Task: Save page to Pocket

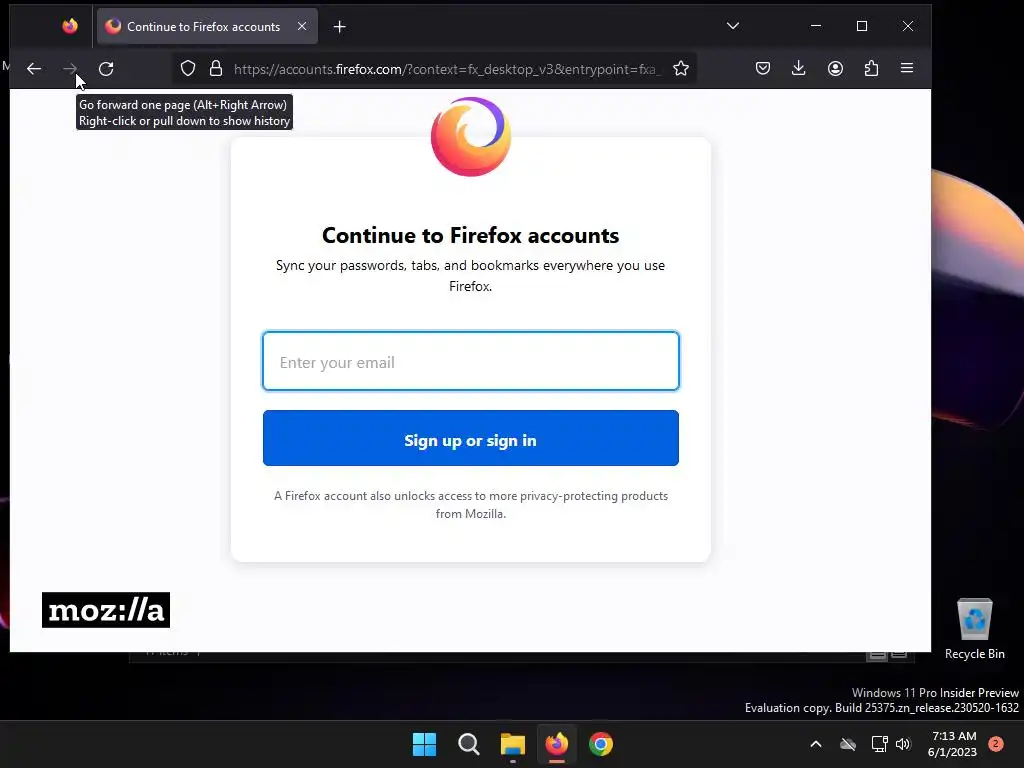Action: coord(763,68)
